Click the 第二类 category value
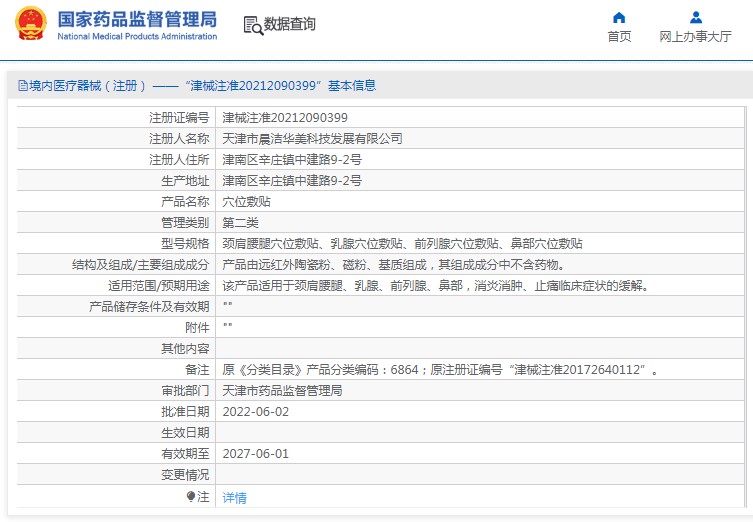The height and width of the screenshot is (522, 753). pos(241,223)
